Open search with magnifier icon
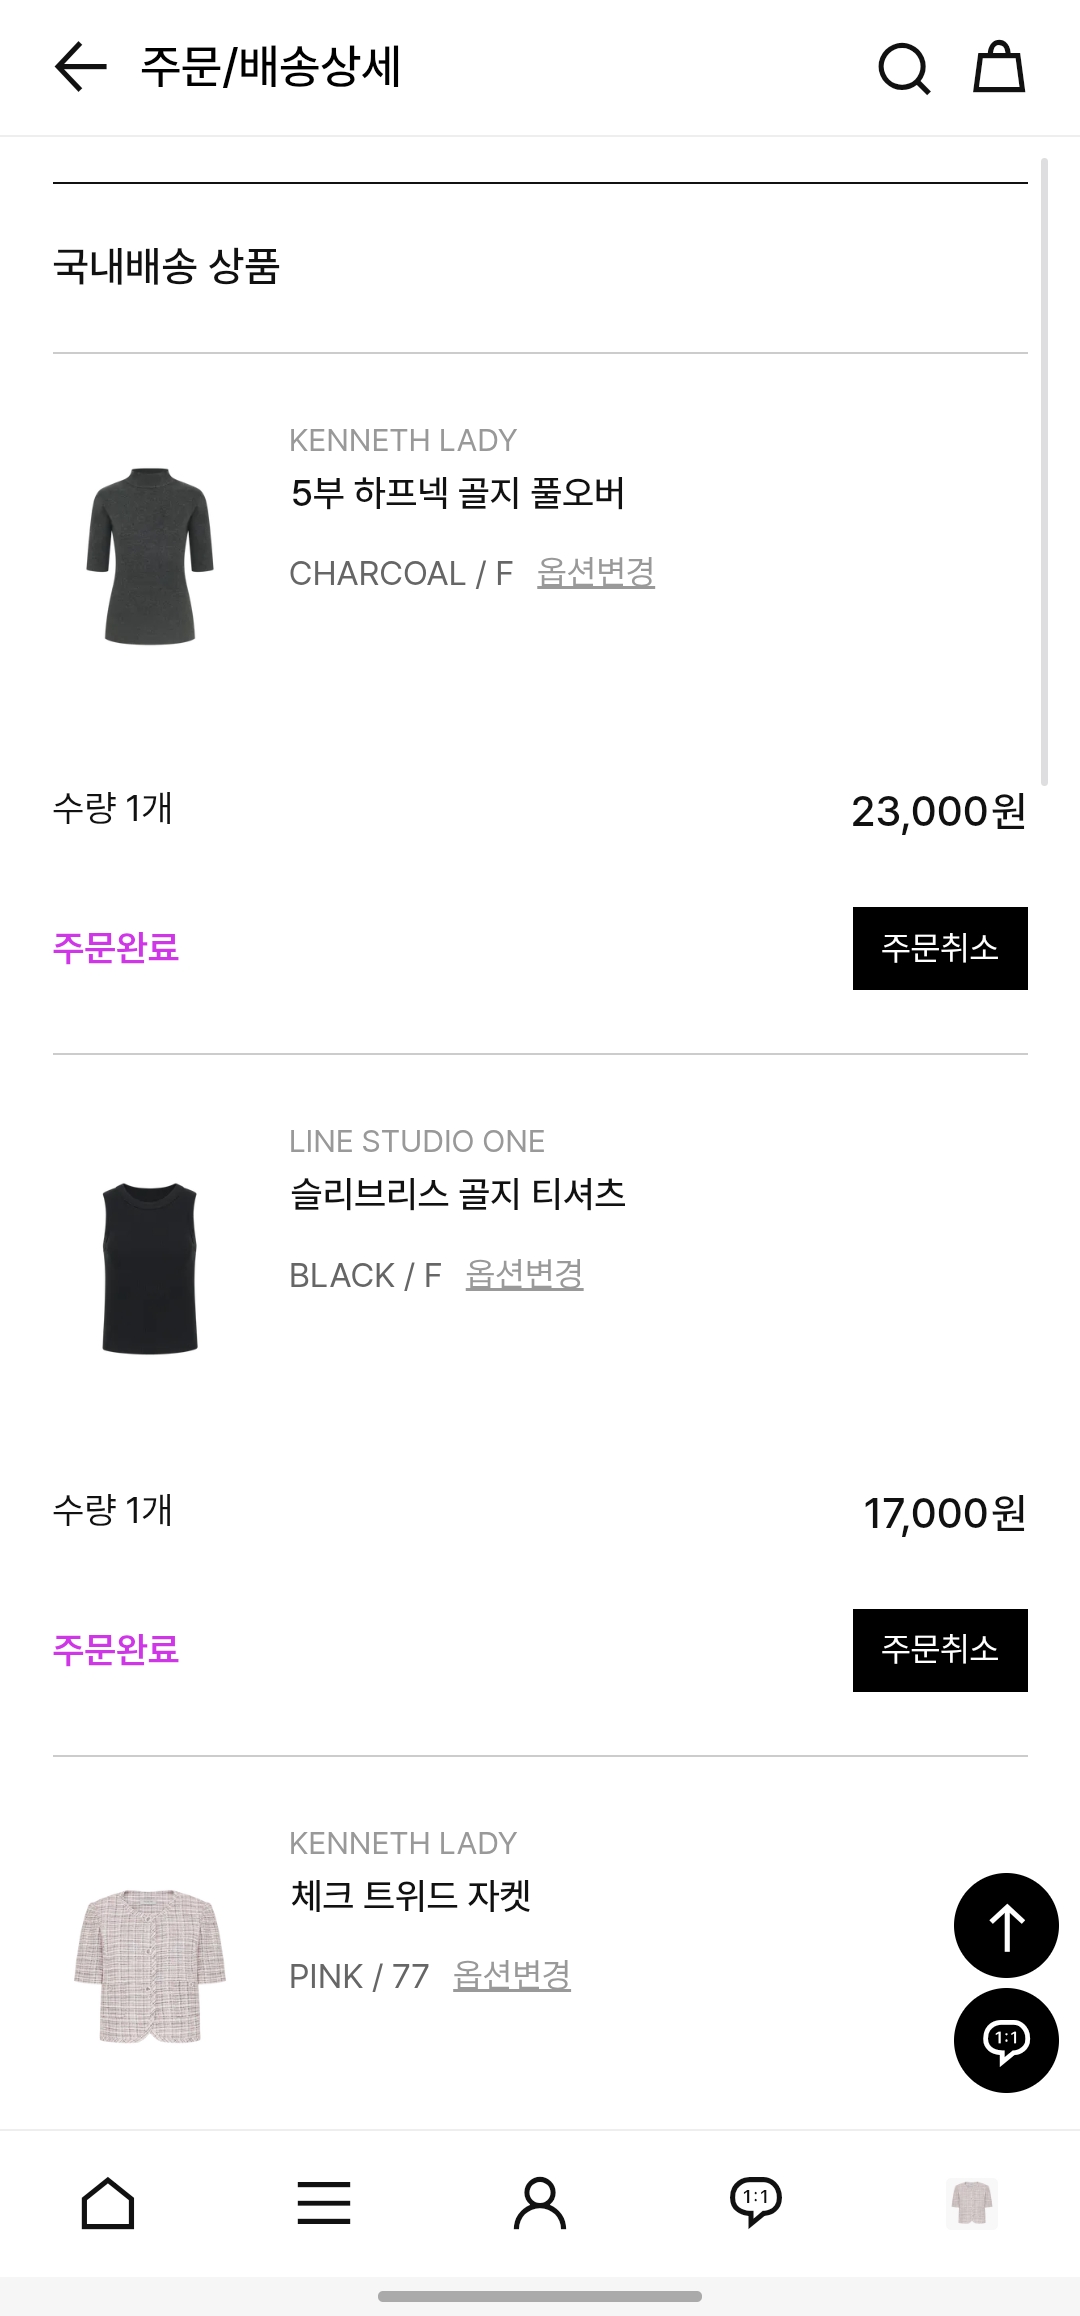This screenshot has height=2316, width=1080. pos(904,68)
